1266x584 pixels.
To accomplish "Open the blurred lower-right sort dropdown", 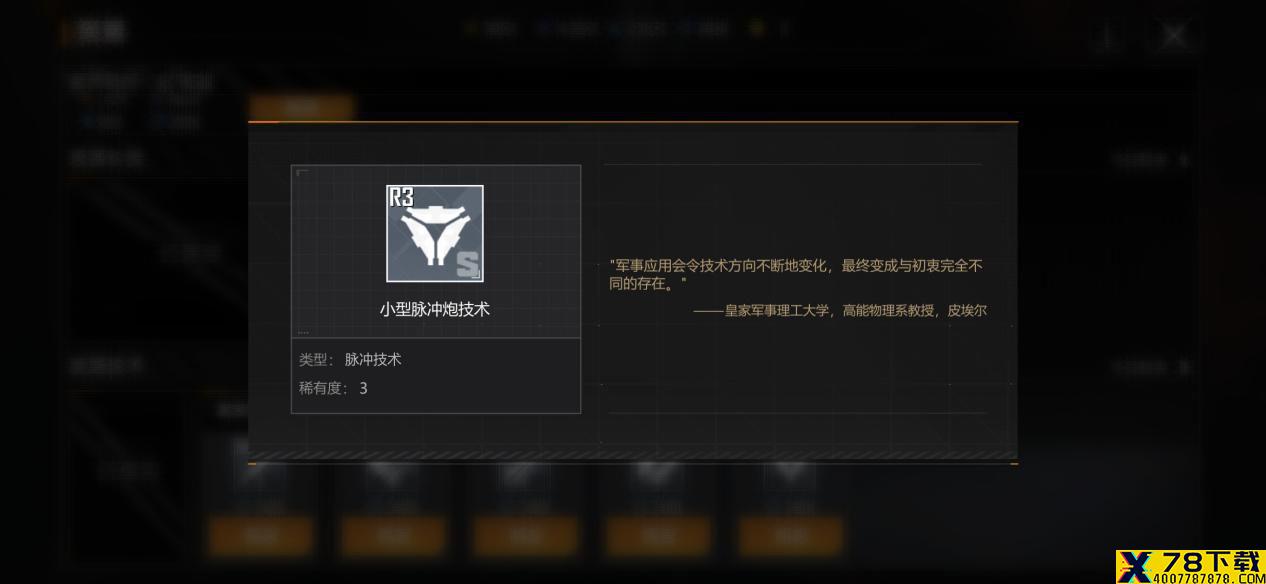I will pyautogui.click(x=1150, y=367).
